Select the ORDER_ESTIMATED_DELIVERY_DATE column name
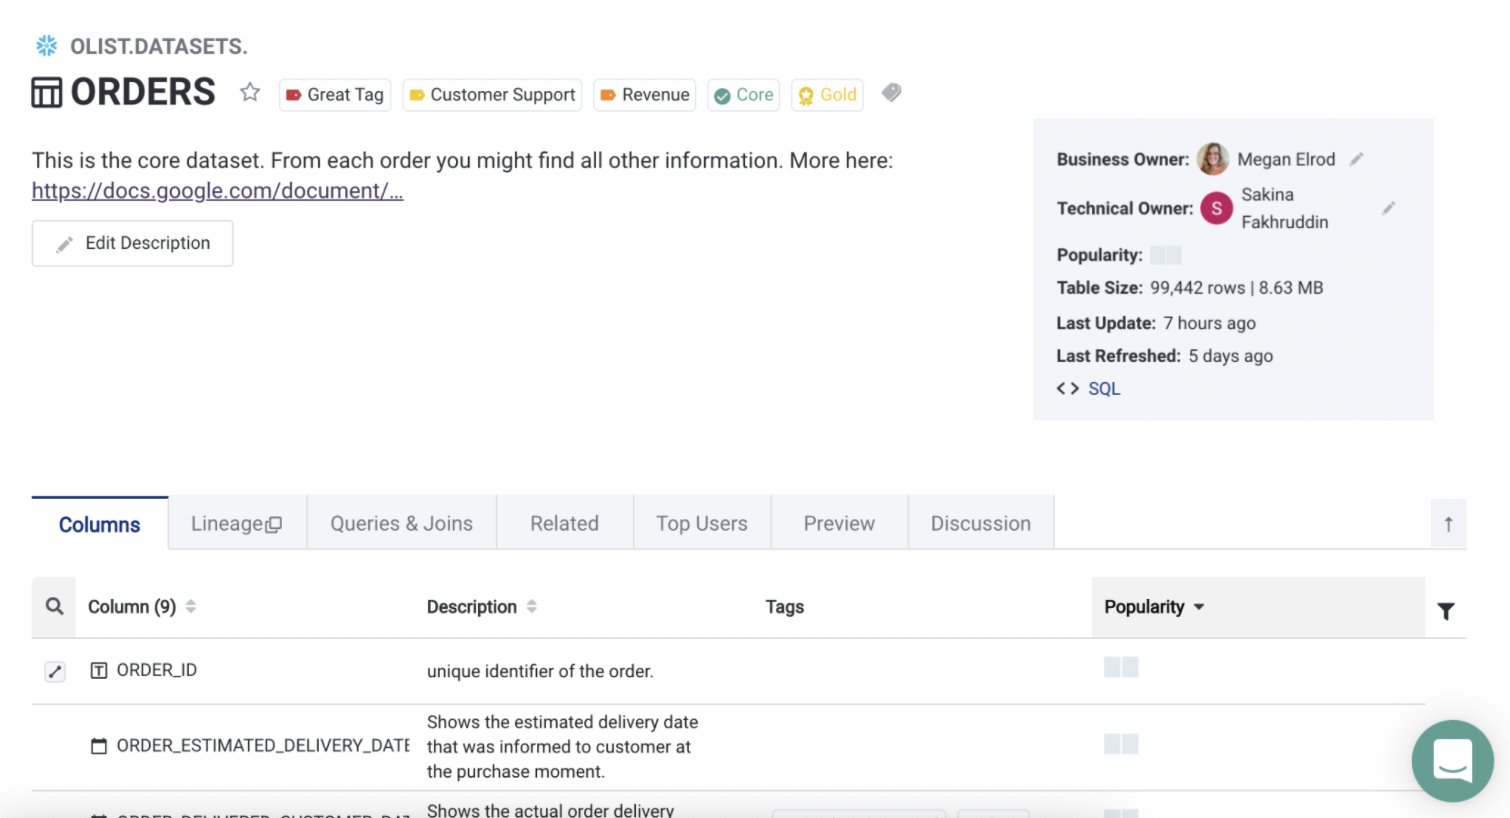This screenshot has width=1510, height=818. (x=263, y=746)
